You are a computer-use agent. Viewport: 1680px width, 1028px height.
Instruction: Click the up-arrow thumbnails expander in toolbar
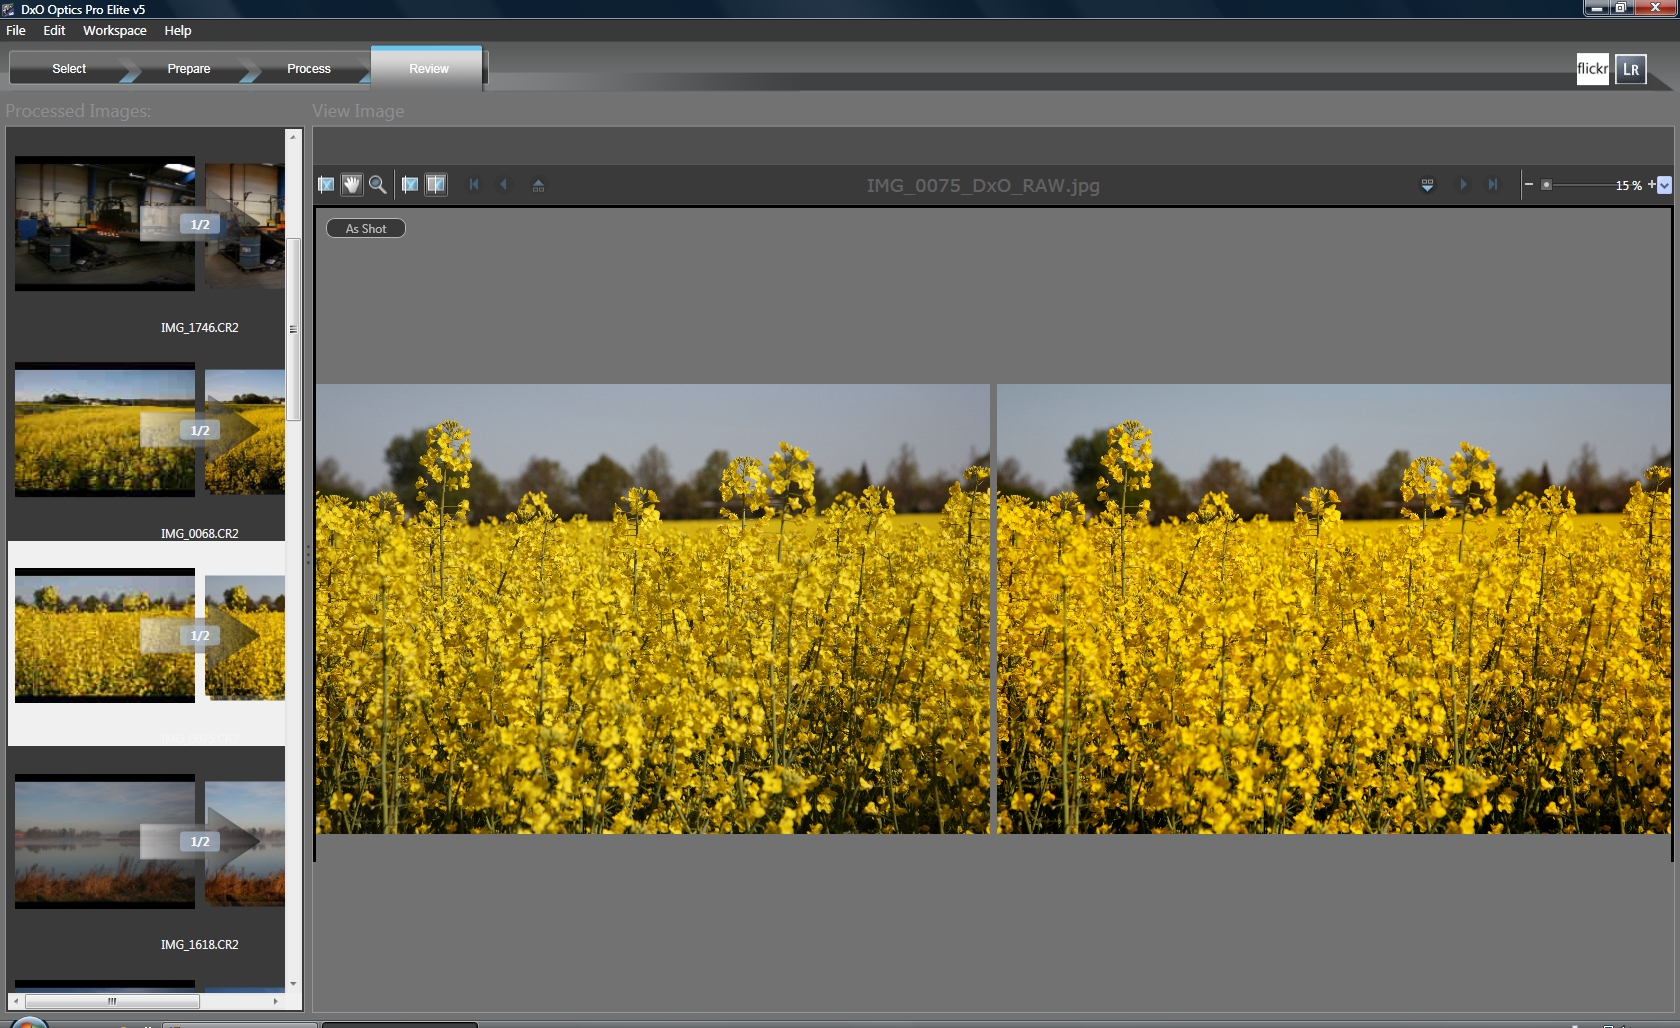point(538,185)
